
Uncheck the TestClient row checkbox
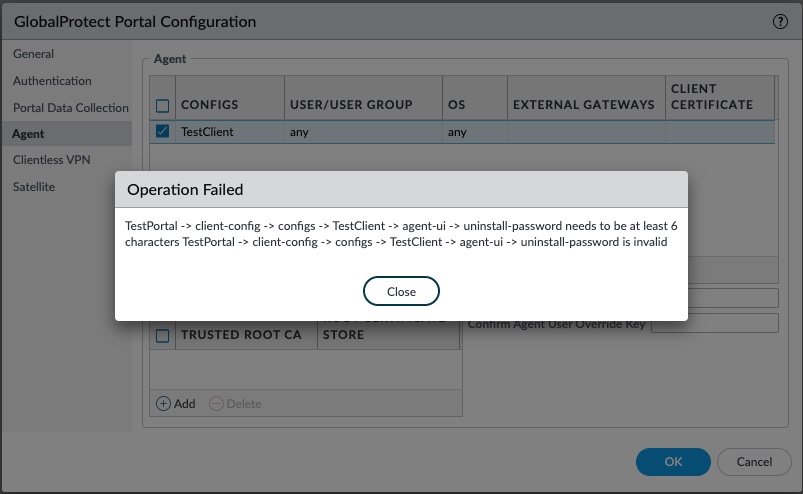coord(163,131)
